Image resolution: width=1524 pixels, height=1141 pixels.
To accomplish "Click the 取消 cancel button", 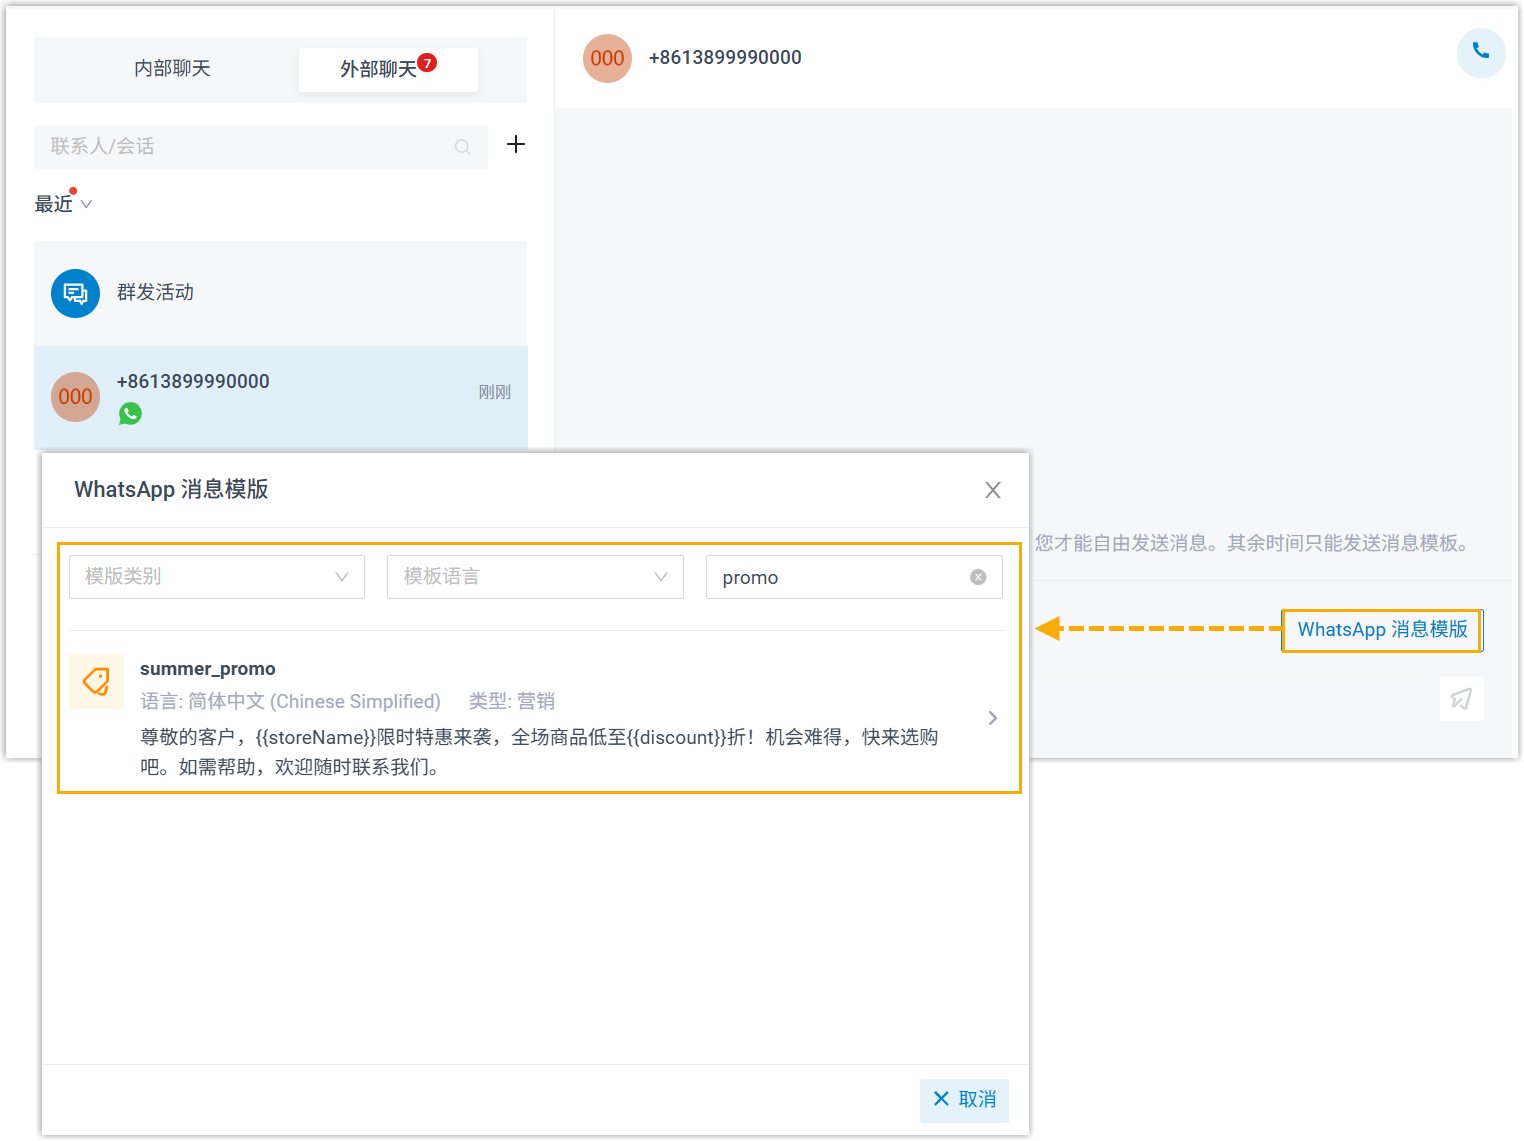I will pos(964,1099).
